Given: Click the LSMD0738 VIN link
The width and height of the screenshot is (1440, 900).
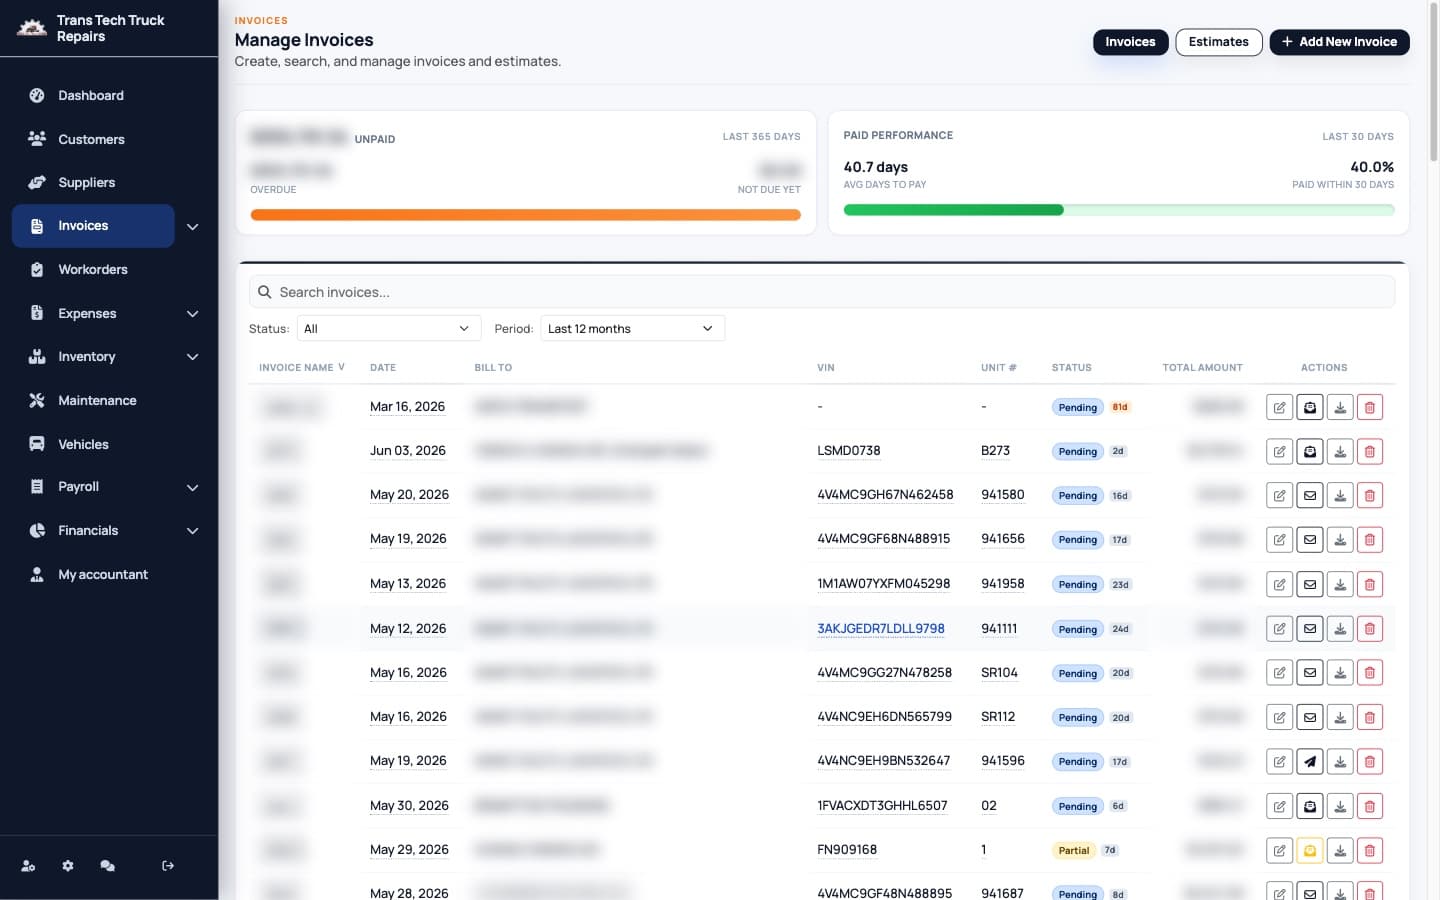Looking at the screenshot, I should pos(849,451).
